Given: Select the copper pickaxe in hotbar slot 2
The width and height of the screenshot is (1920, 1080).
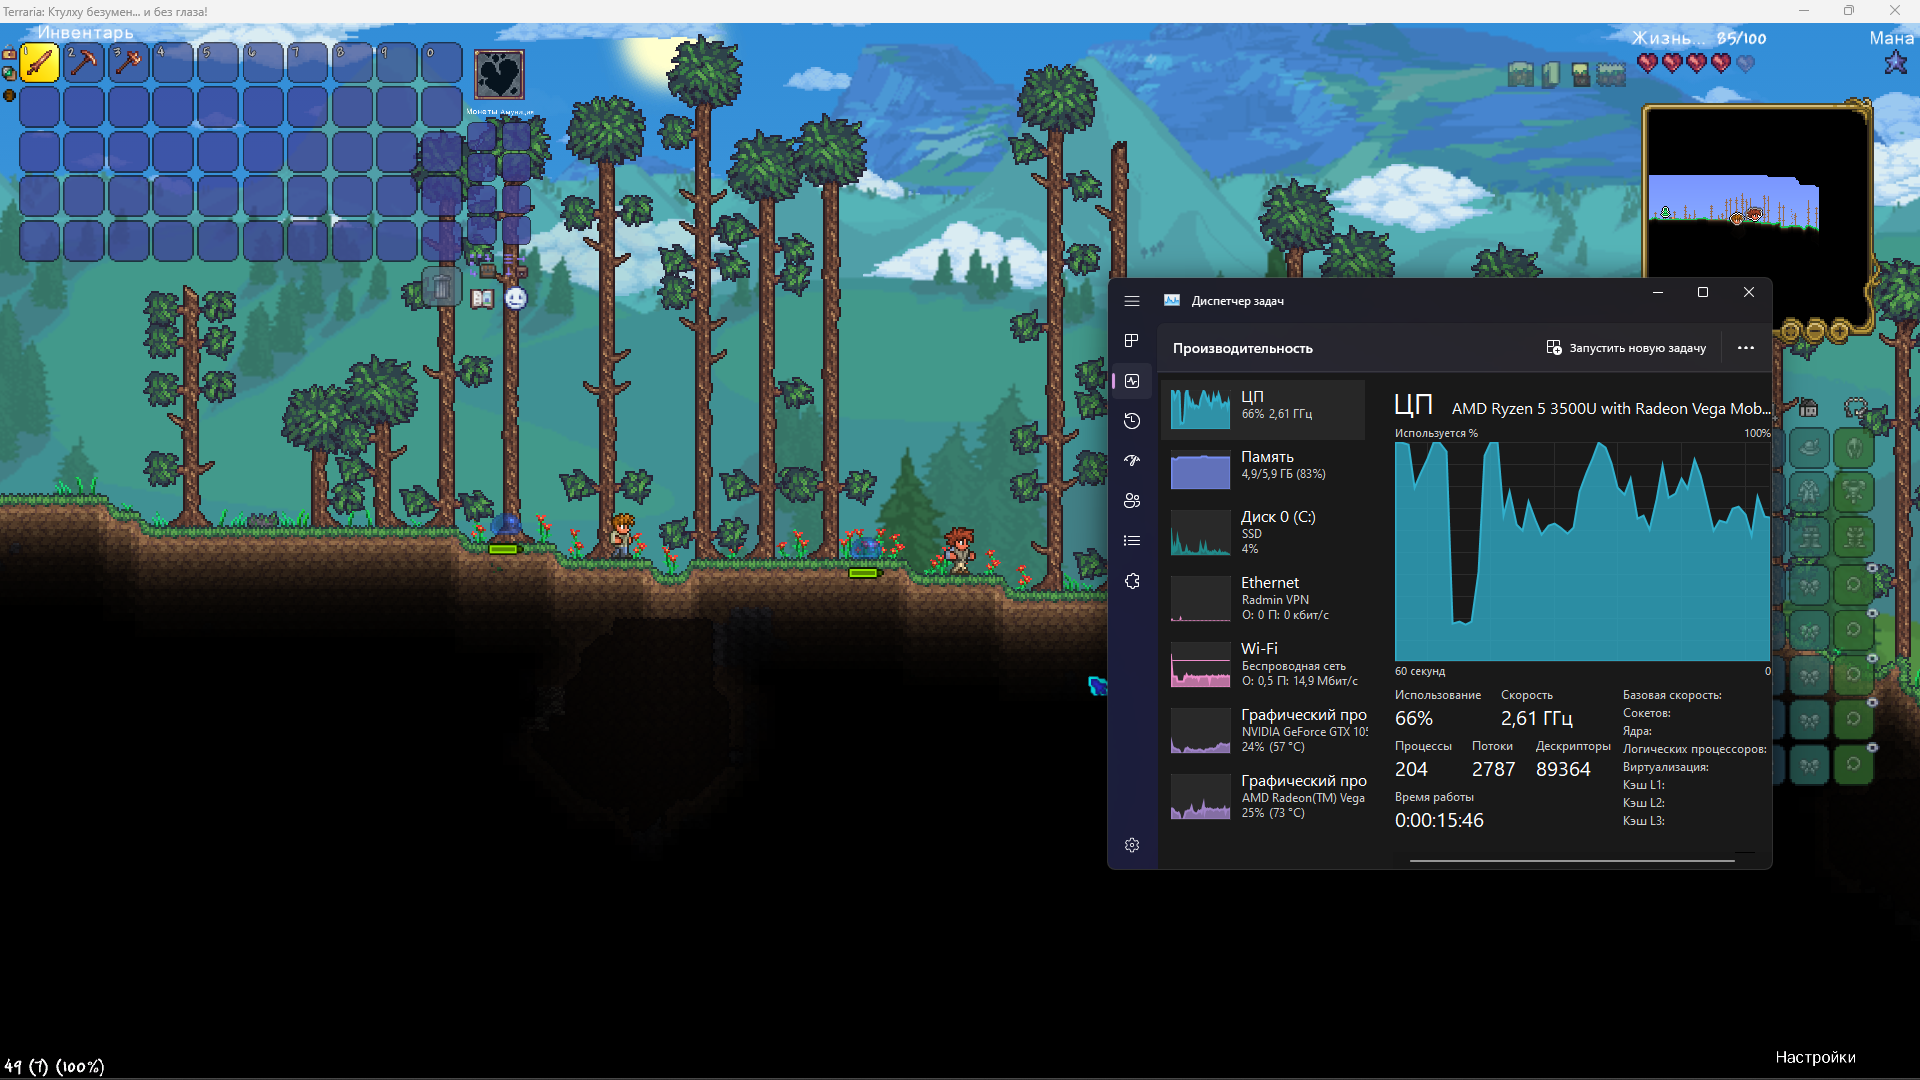Looking at the screenshot, I should [x=84, y=63].
